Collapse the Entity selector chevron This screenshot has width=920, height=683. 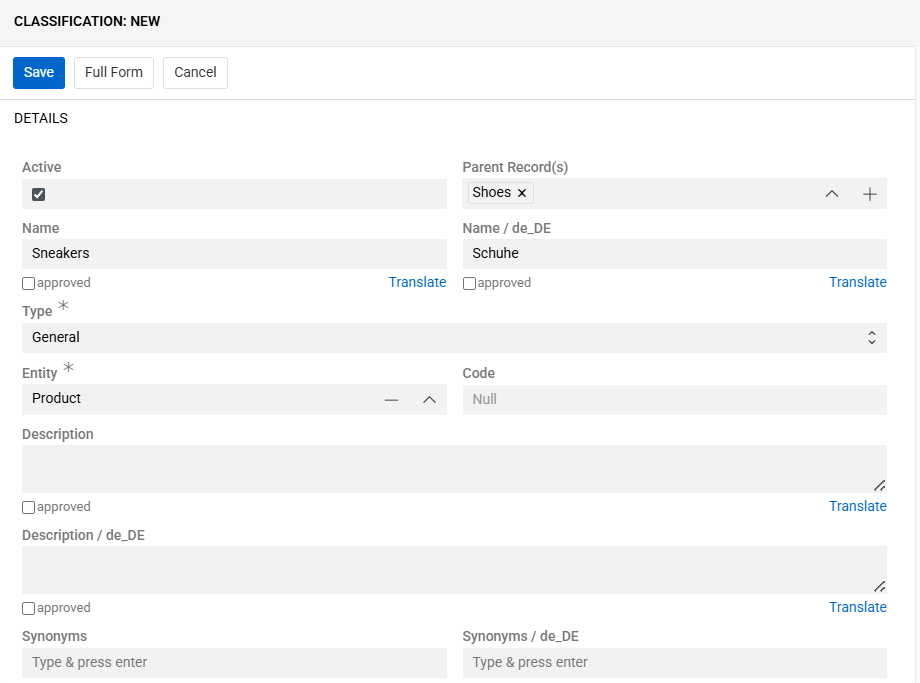429,399
